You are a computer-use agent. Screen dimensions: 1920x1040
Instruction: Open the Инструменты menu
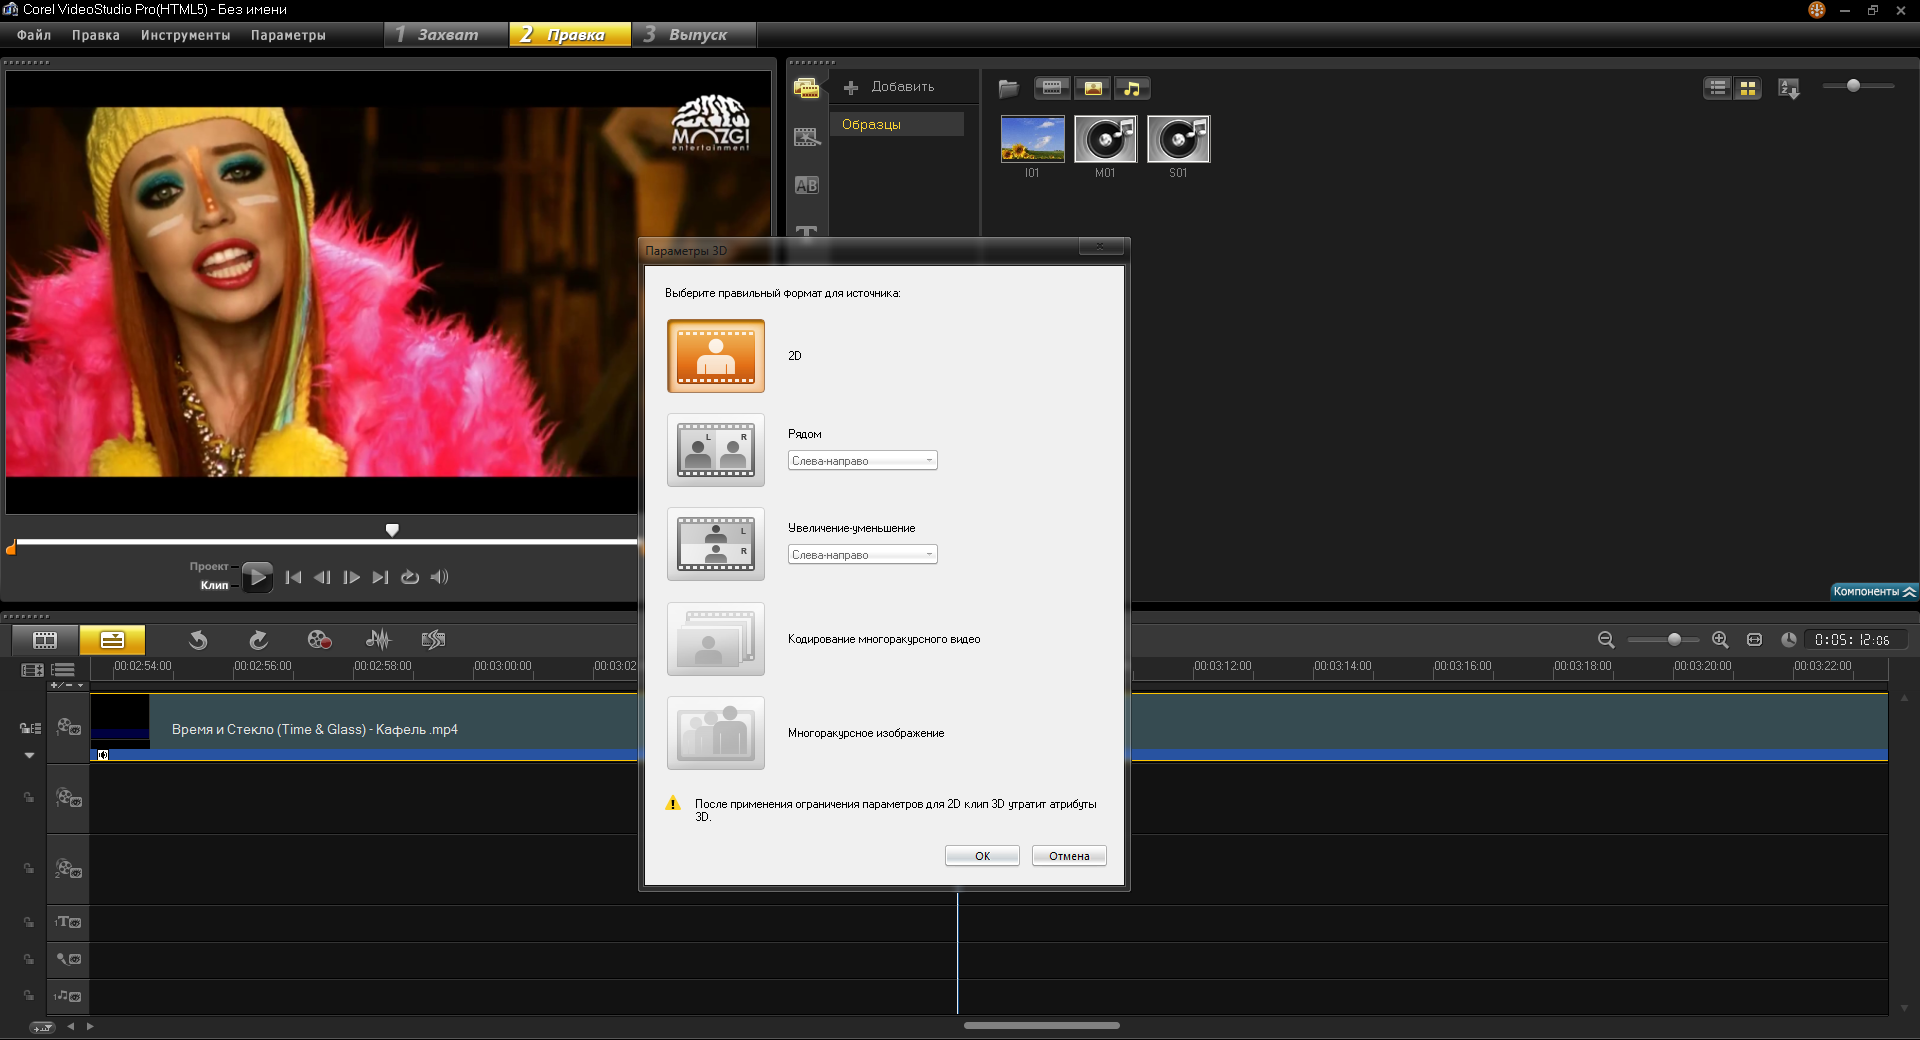coord(186,35)
